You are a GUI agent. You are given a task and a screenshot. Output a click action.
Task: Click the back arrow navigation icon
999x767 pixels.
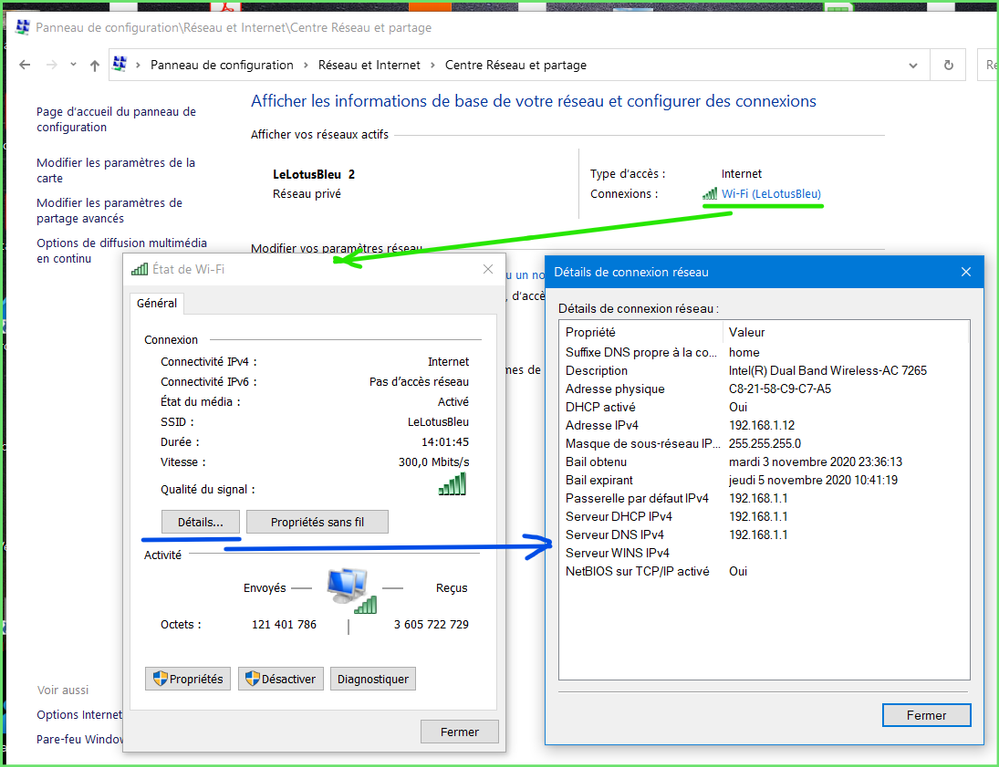(25, 65)
